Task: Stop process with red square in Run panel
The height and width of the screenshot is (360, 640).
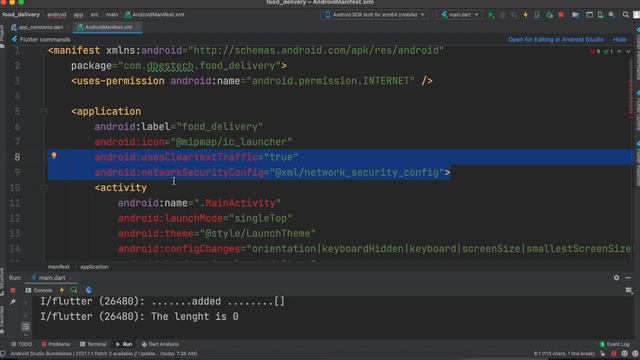Action: (x=13, y=290)
